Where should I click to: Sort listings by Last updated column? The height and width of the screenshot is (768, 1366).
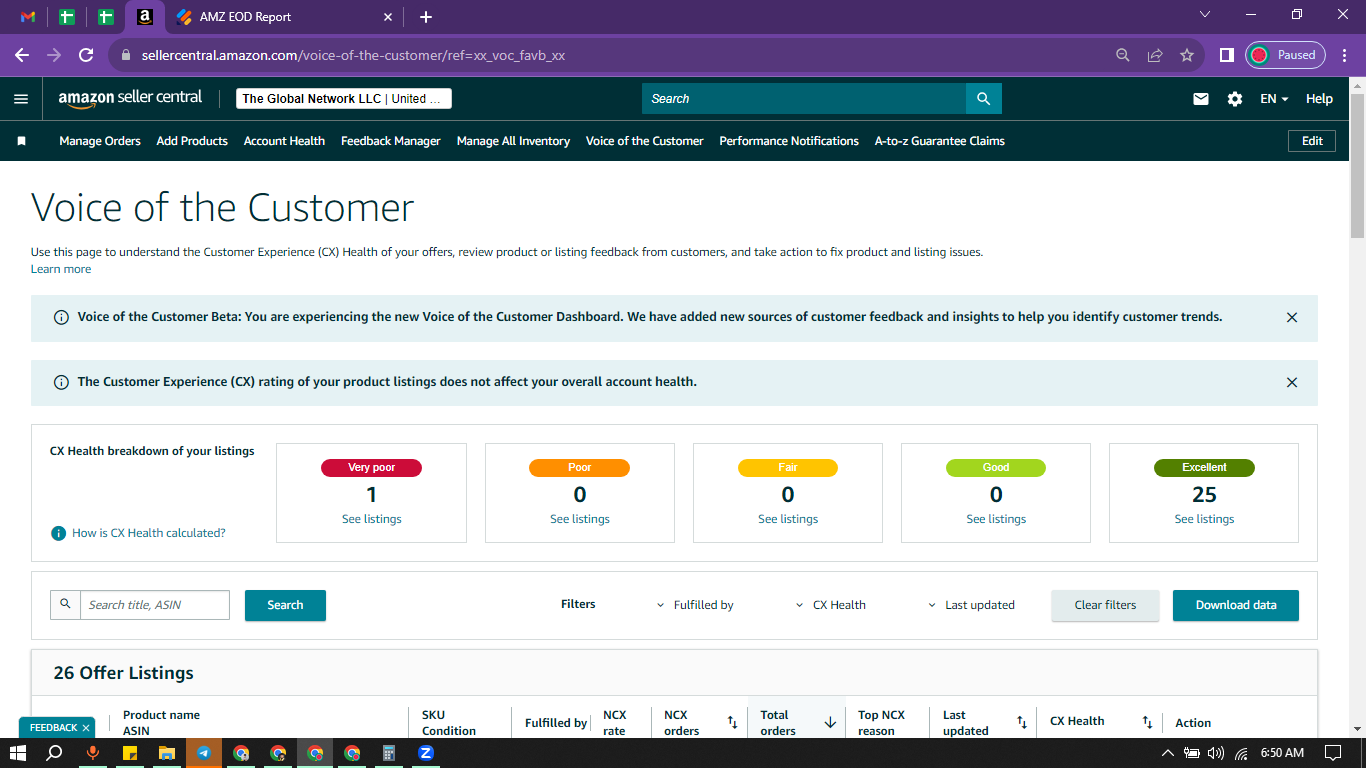pyautogui.click(x=1022, y=722)
